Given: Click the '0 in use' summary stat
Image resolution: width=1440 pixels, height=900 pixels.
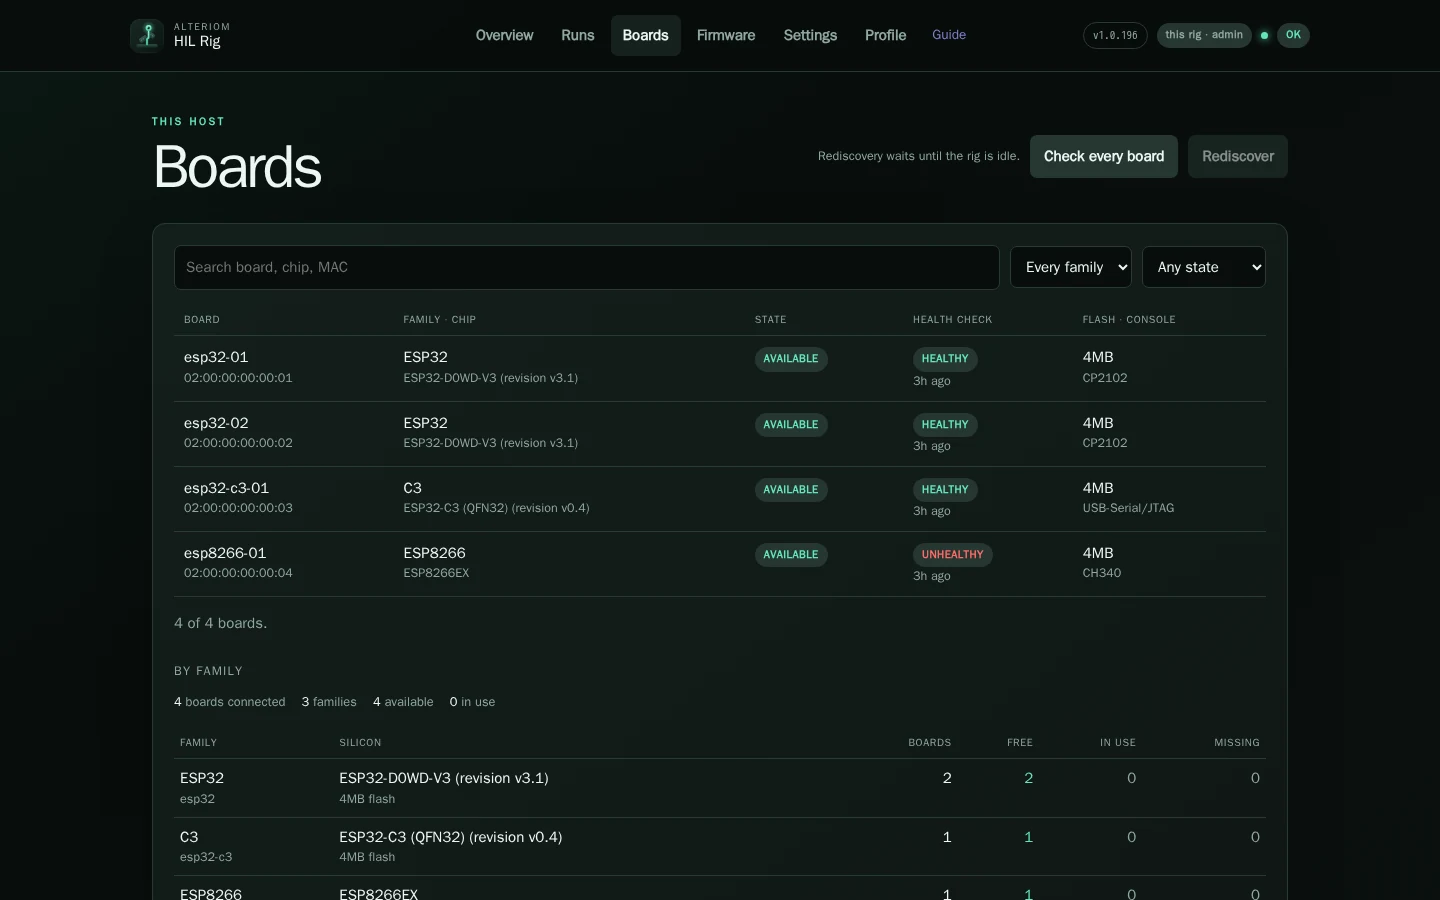Looking at the screenshot, I should [x=472, y=702].
